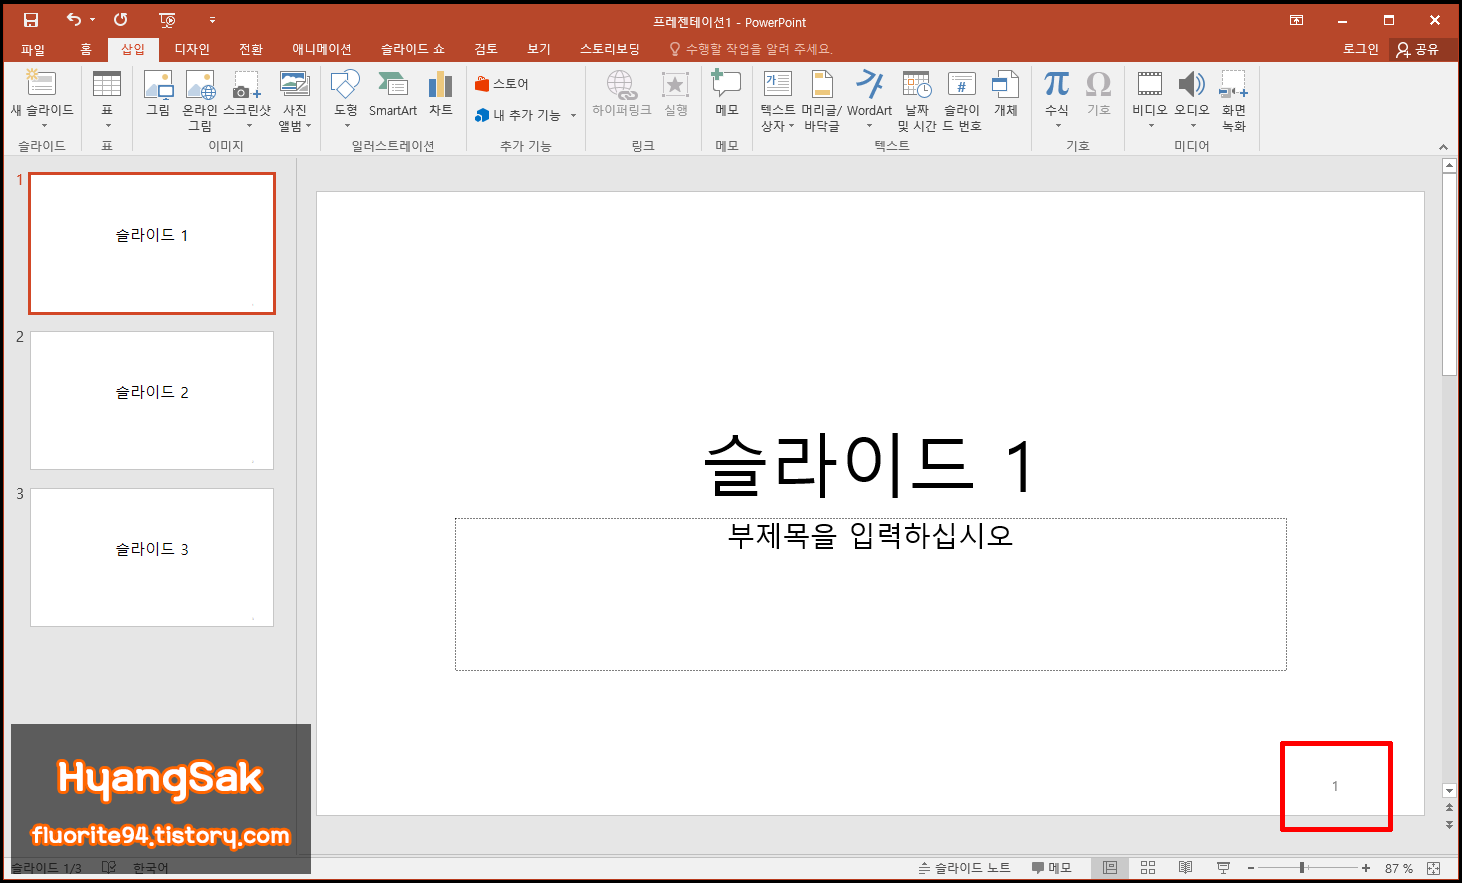This screenshot has height=883, width=1462.
Task: Switch to normal view in the status bar
Action: pyautogui.click(x=1110, y=868)
